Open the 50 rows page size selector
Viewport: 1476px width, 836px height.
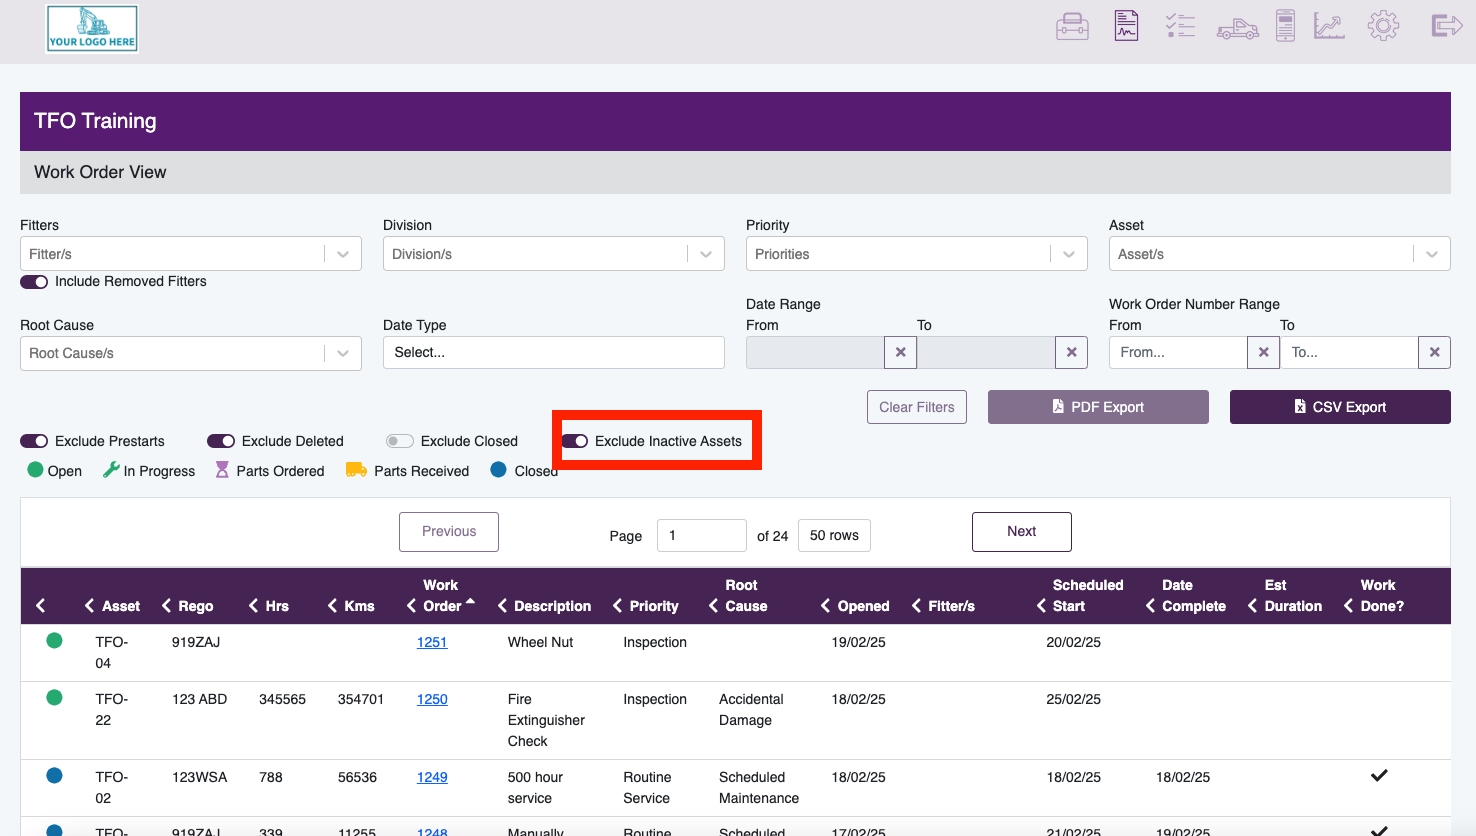[x=834, y=535]
